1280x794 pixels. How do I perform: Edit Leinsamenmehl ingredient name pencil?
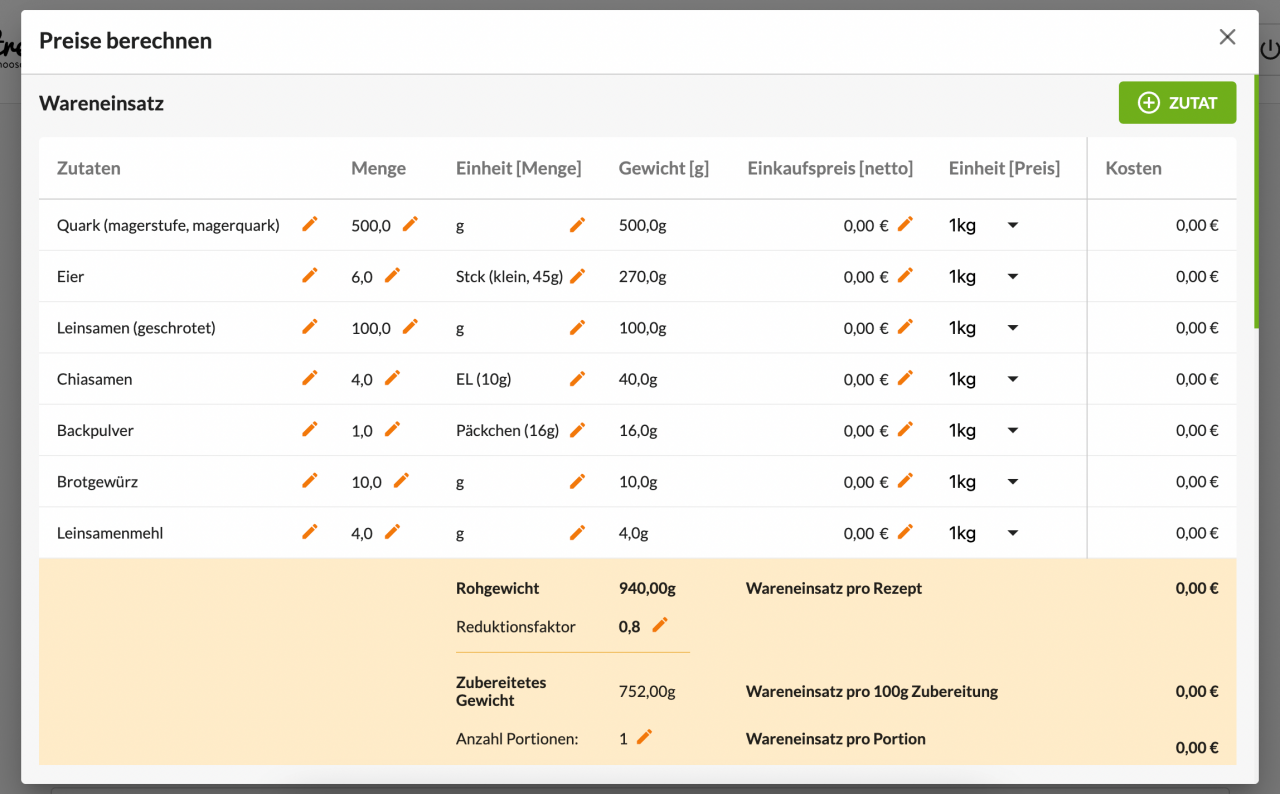pyautogui.click(x=310, y=532)
